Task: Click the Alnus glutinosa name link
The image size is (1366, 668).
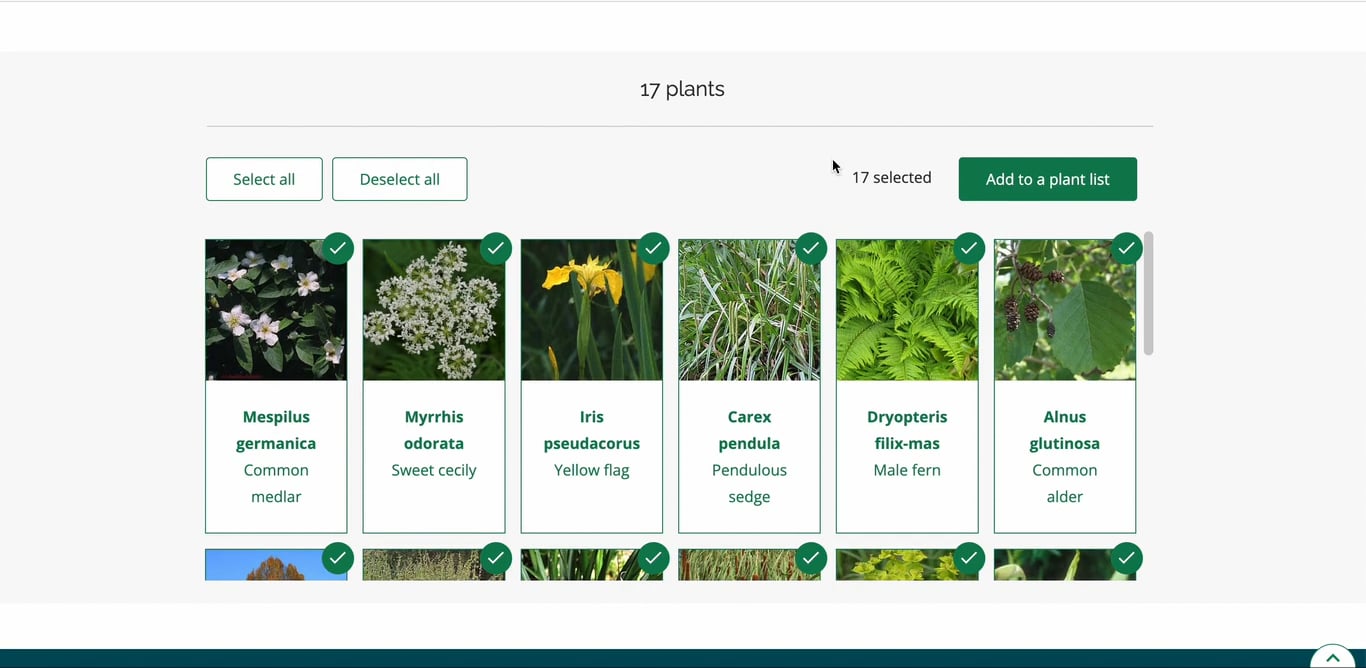Action: click(x=1065, y=430)
